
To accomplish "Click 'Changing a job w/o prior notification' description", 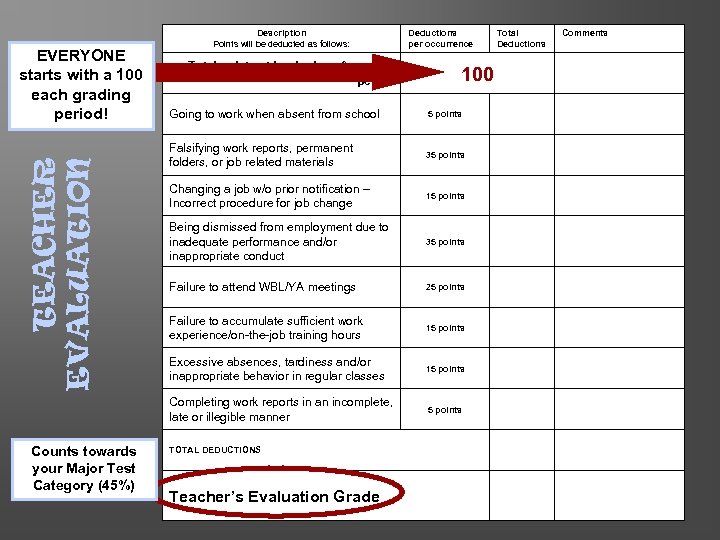I will tap(269, 196).
